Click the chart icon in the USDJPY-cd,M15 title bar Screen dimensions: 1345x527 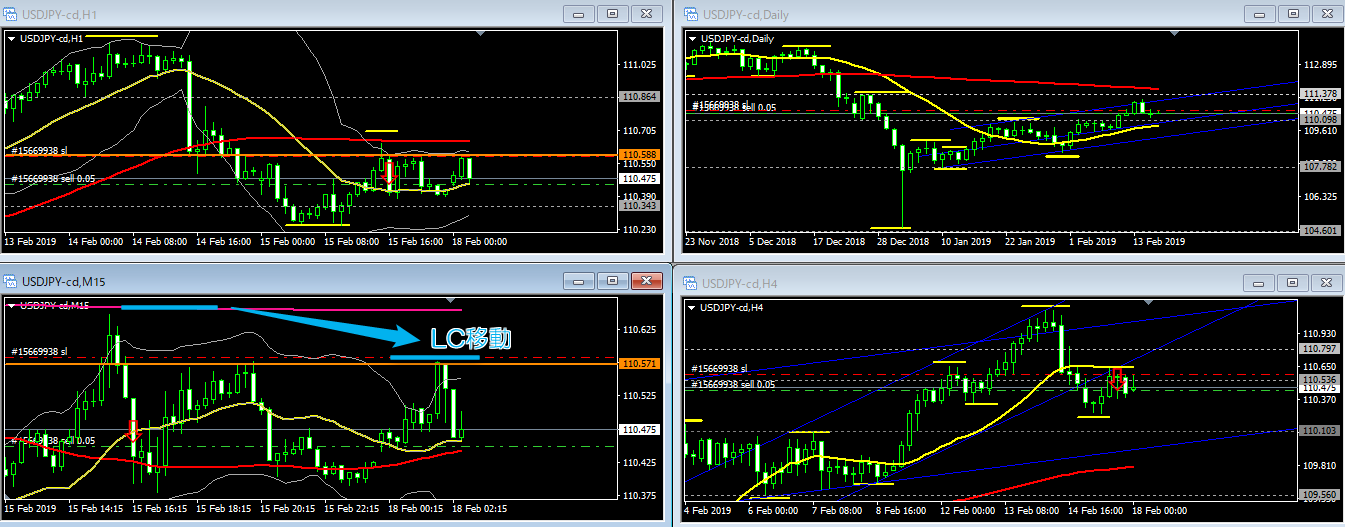pyautogui.click(x=11, y=282)
